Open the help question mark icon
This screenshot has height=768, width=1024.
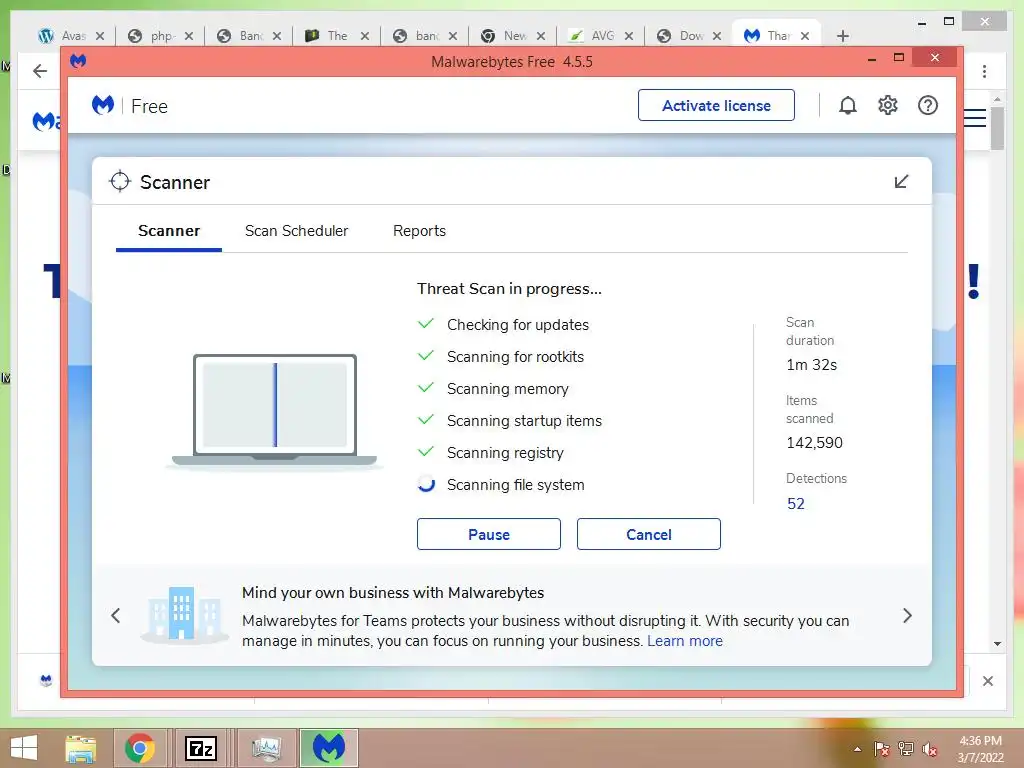[927, 105]
